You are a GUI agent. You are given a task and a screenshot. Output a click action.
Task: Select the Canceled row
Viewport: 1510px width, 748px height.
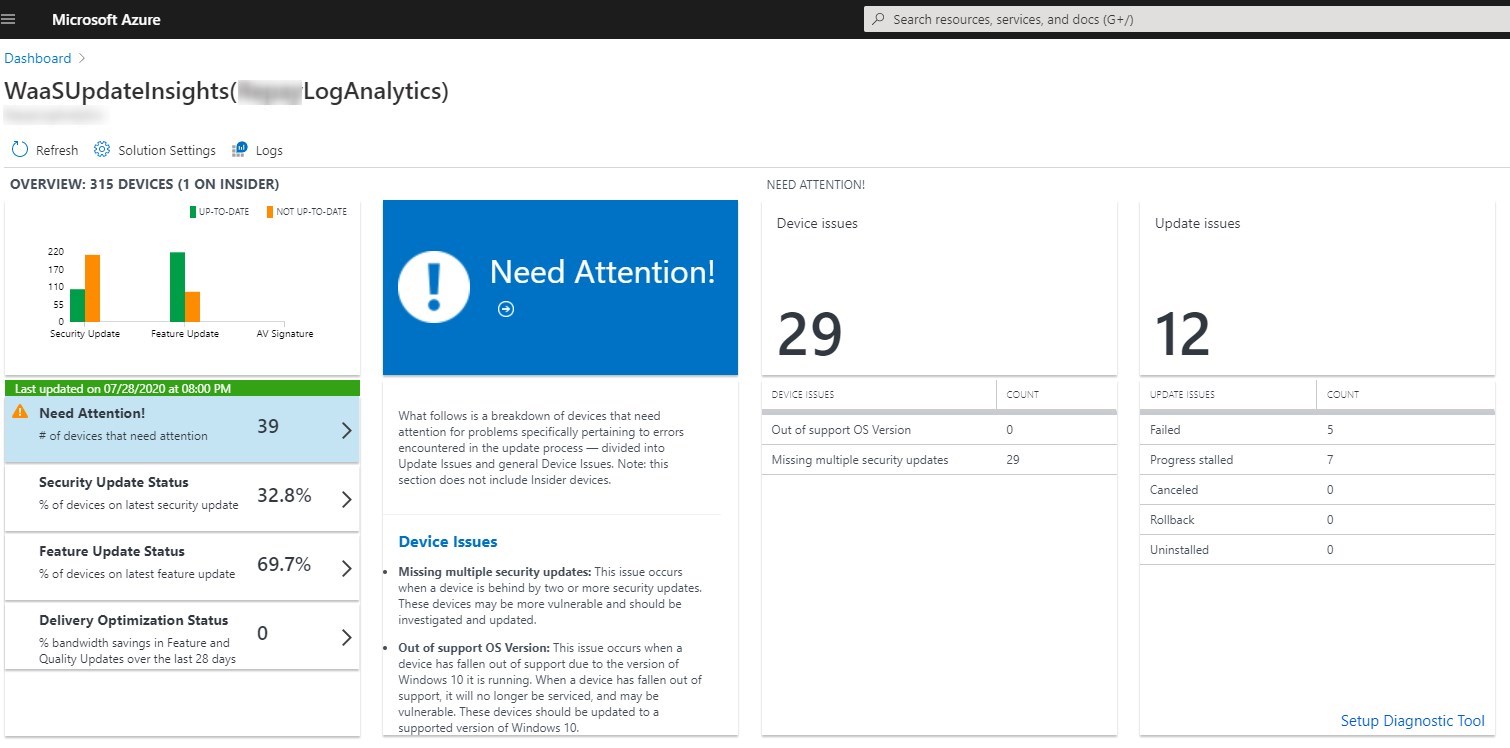coord(1317,490)
